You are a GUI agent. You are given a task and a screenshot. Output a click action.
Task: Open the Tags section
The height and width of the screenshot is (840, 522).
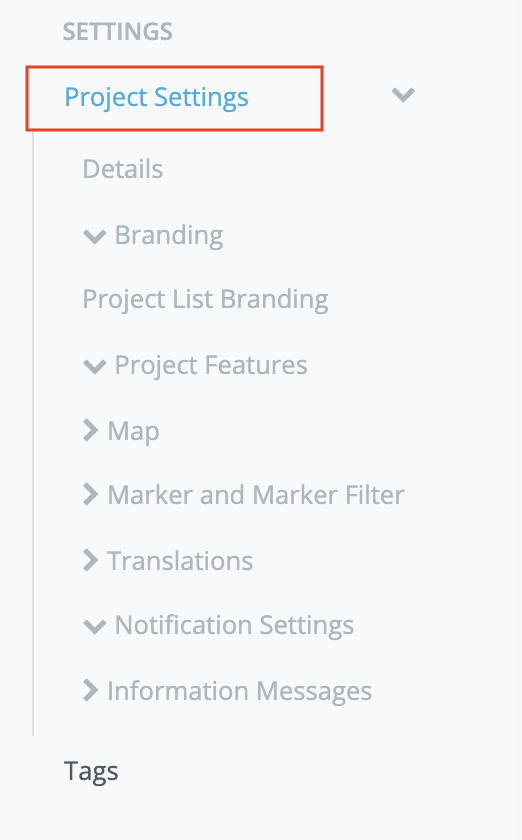click(91, 772)
